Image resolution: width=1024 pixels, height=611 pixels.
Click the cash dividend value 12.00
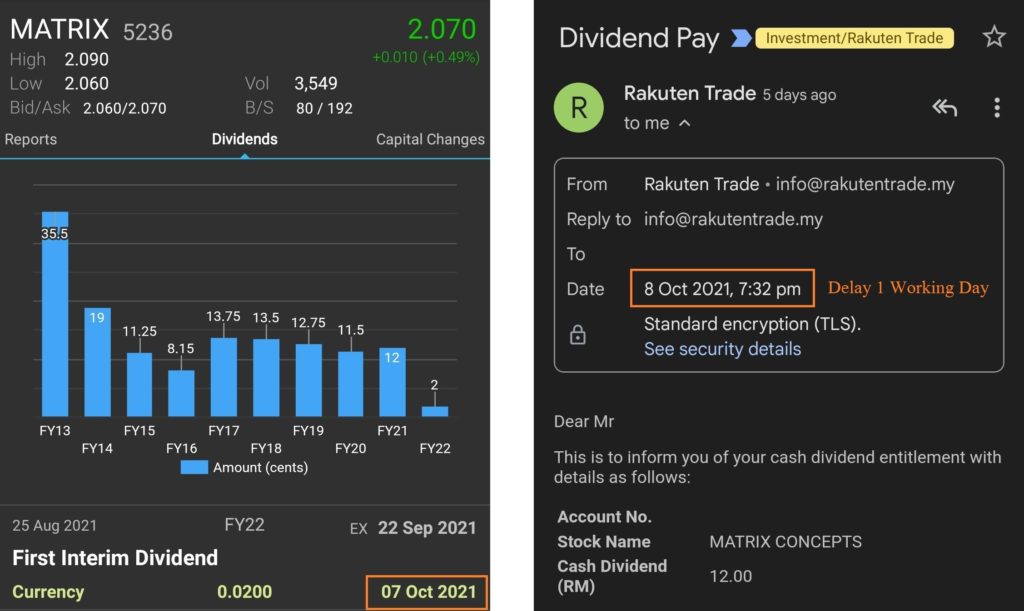click(731, 576)
